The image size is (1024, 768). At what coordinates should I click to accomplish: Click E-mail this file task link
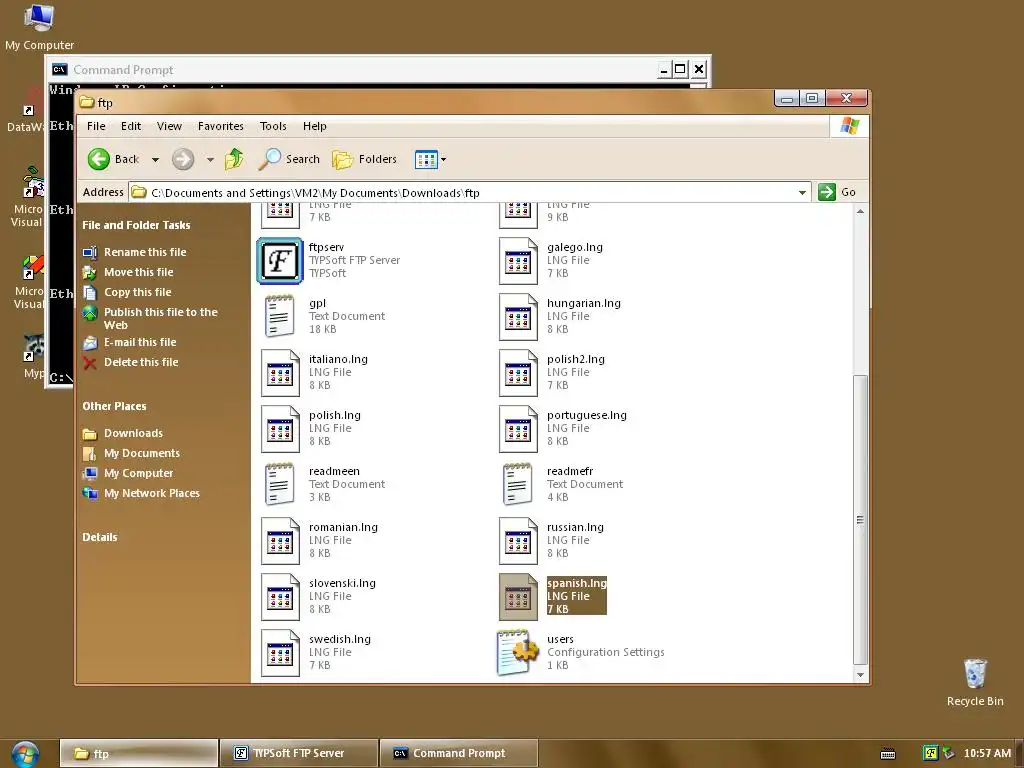click(140, 342)
